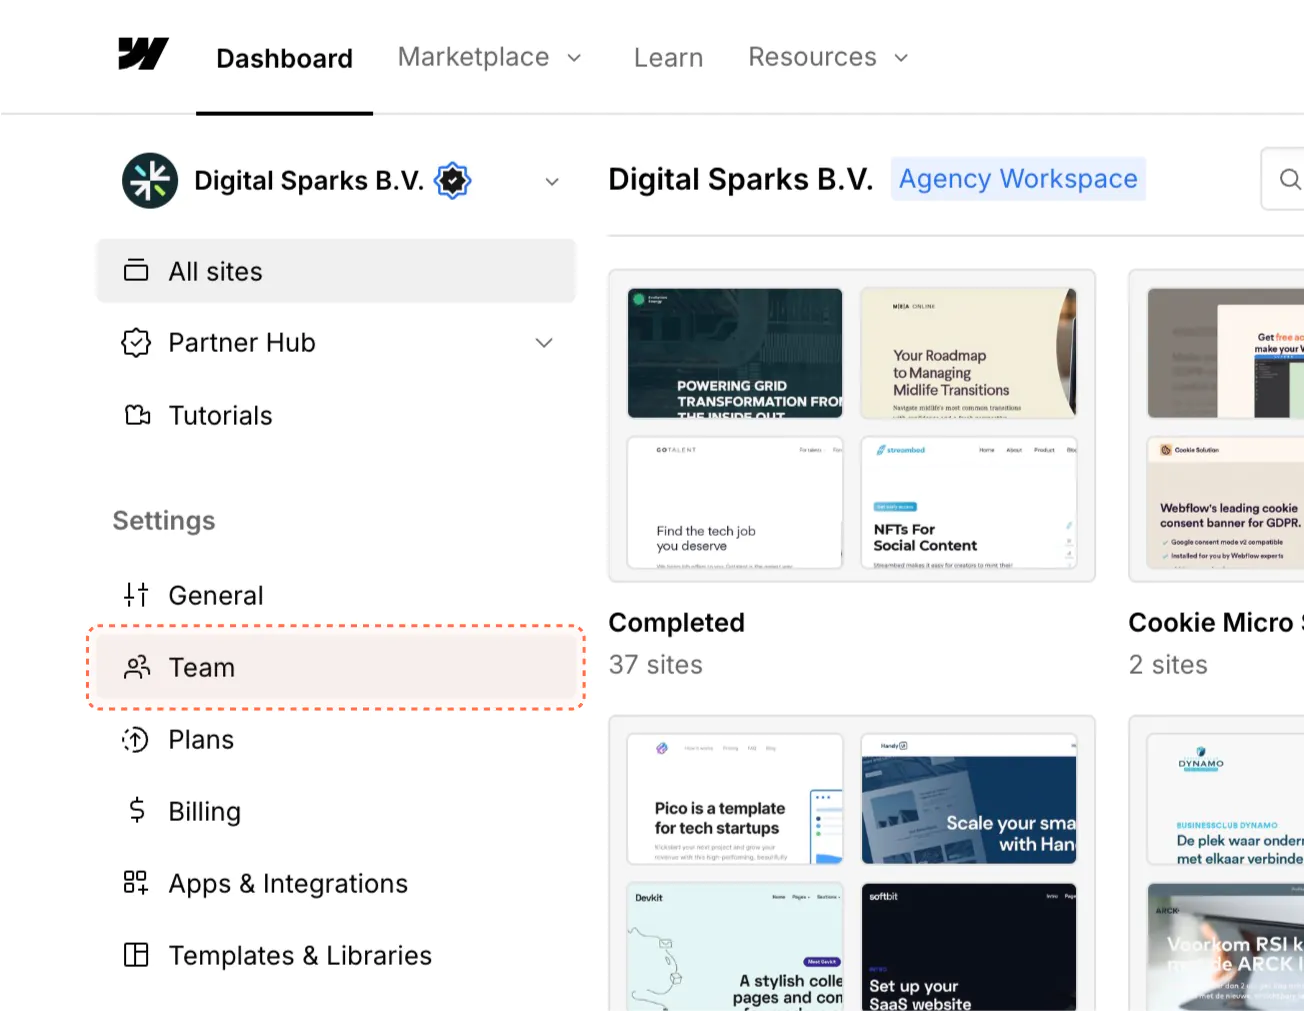
Task: Click the Agency Workspace badge
Action: 1018,179
